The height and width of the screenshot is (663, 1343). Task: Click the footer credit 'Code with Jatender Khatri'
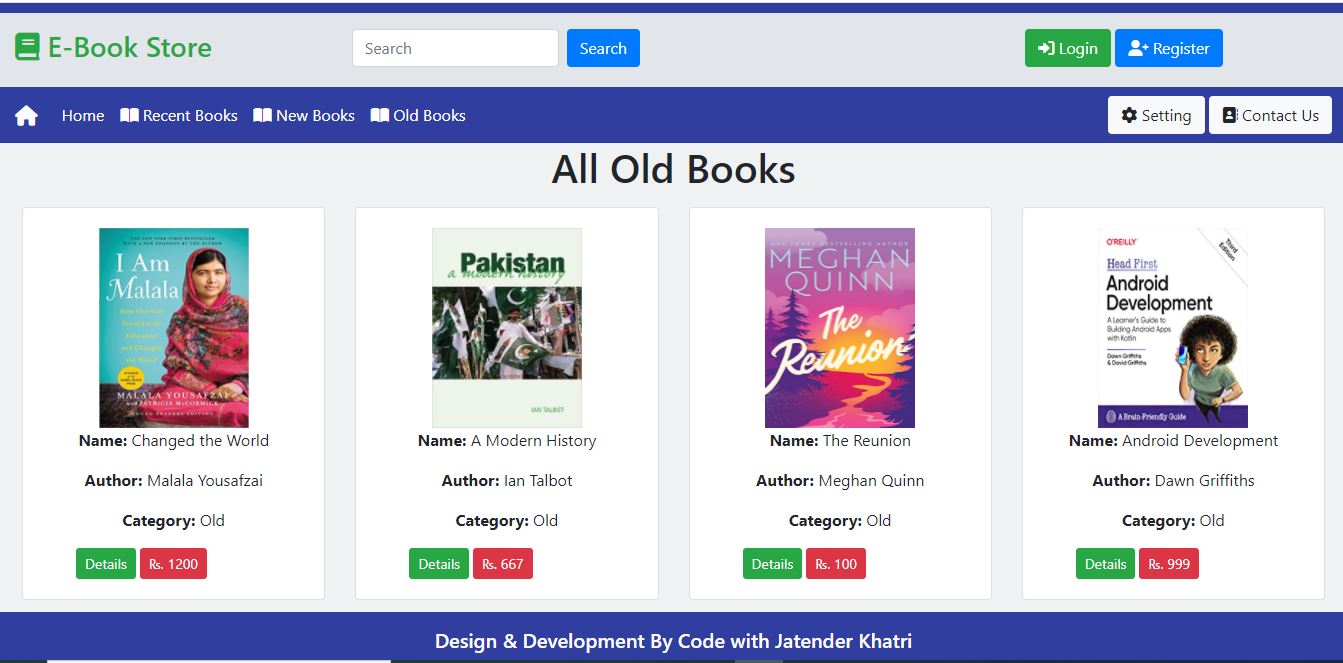click(x=795, y=641)
